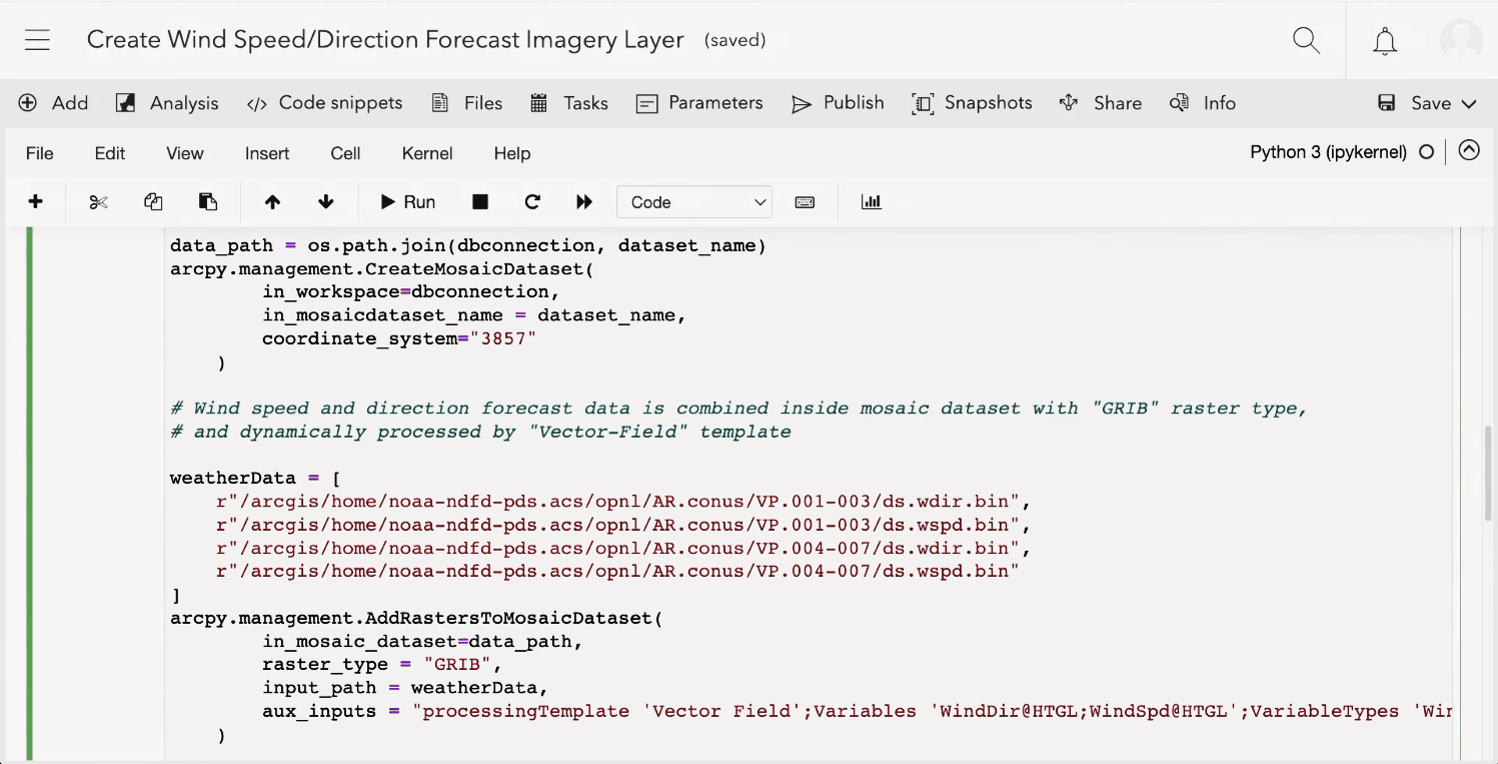Move the cell up with arrow
This screenshot has width=1498, height=764.
tap(272, 202)
